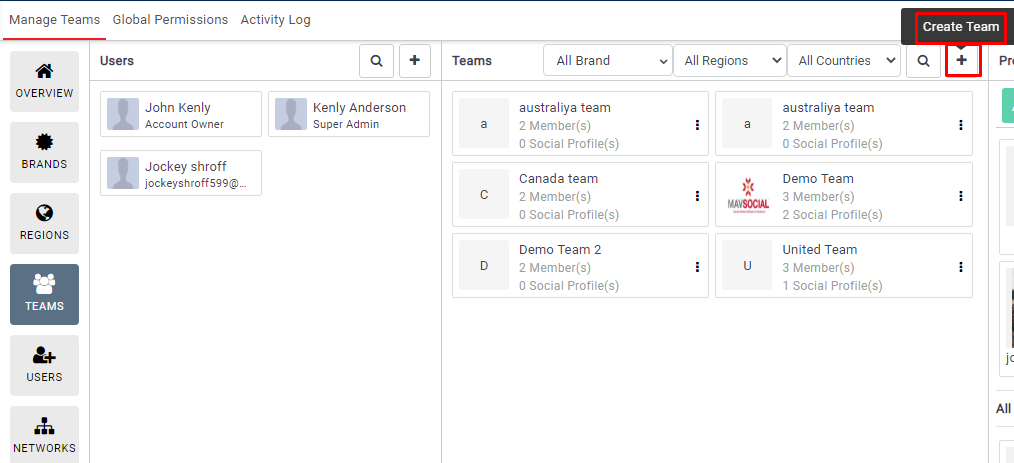Open the Users sidebar section
The height and width of the screenshot is (463, 1014).
point(44,365)
